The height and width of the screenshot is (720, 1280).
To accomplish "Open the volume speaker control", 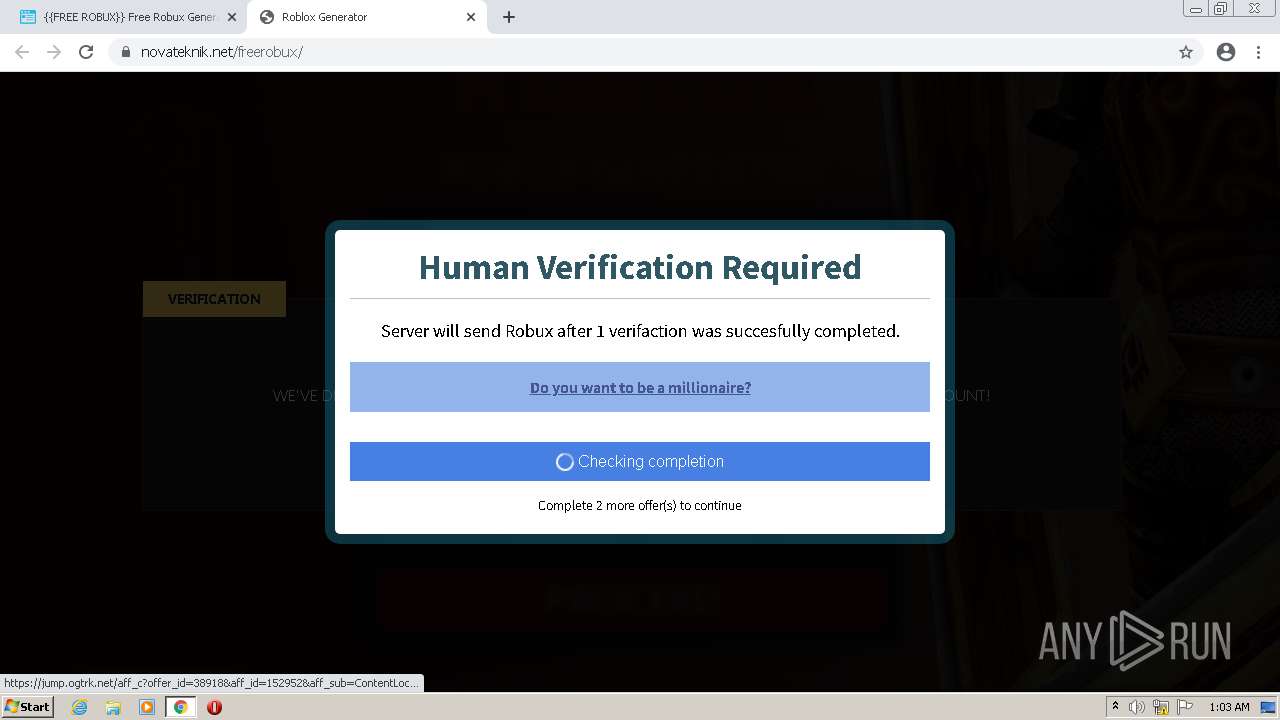I will coord(1137,707).
